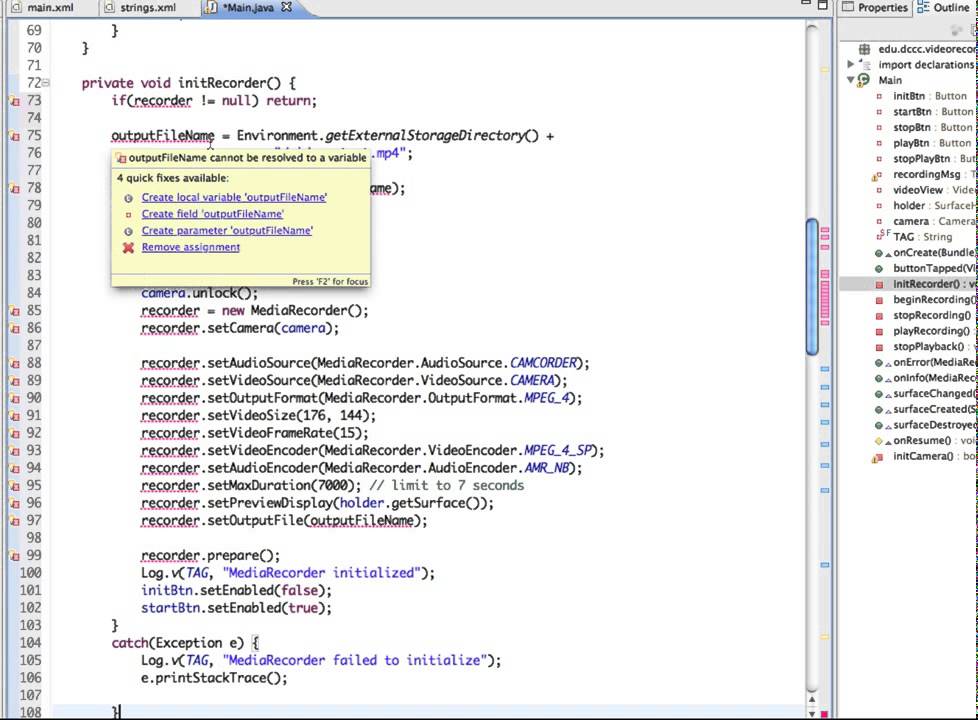Viewport: 978px width, 720px height.
Task: Choose Create parameter 'outputFileName' quick fix
Action: (227, 231)
